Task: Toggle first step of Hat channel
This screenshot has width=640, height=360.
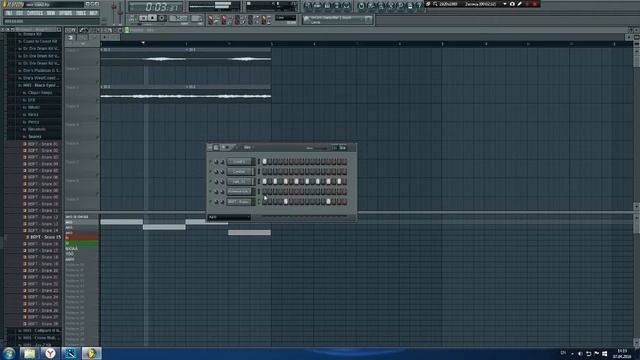Action: [x=264, y=182]
